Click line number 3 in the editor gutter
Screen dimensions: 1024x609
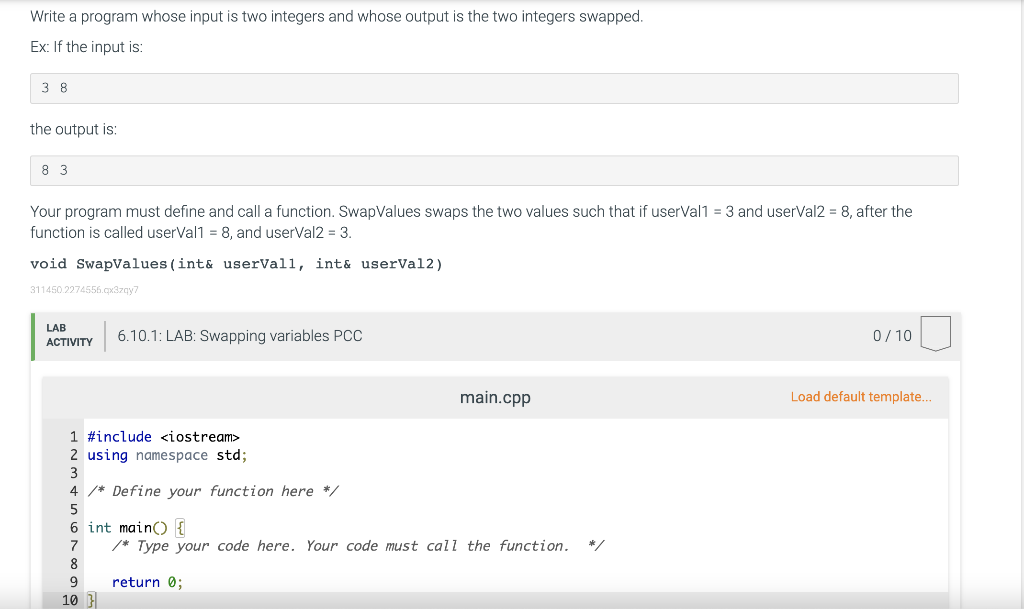tap(74, 473)
